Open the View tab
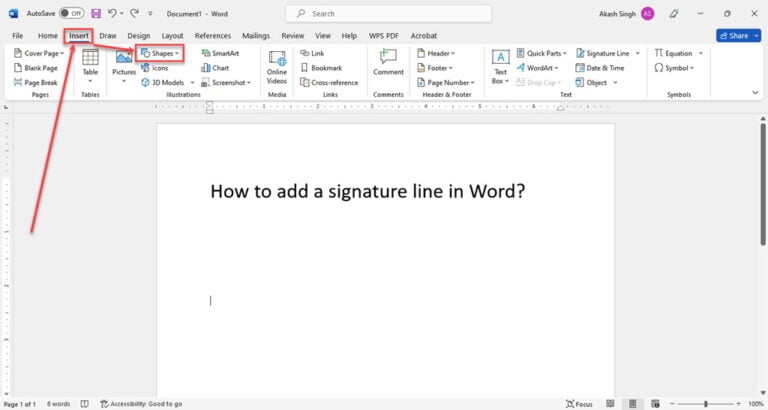Image resolution: width=768 pixels, height=410 pixels. coord(323,36)
